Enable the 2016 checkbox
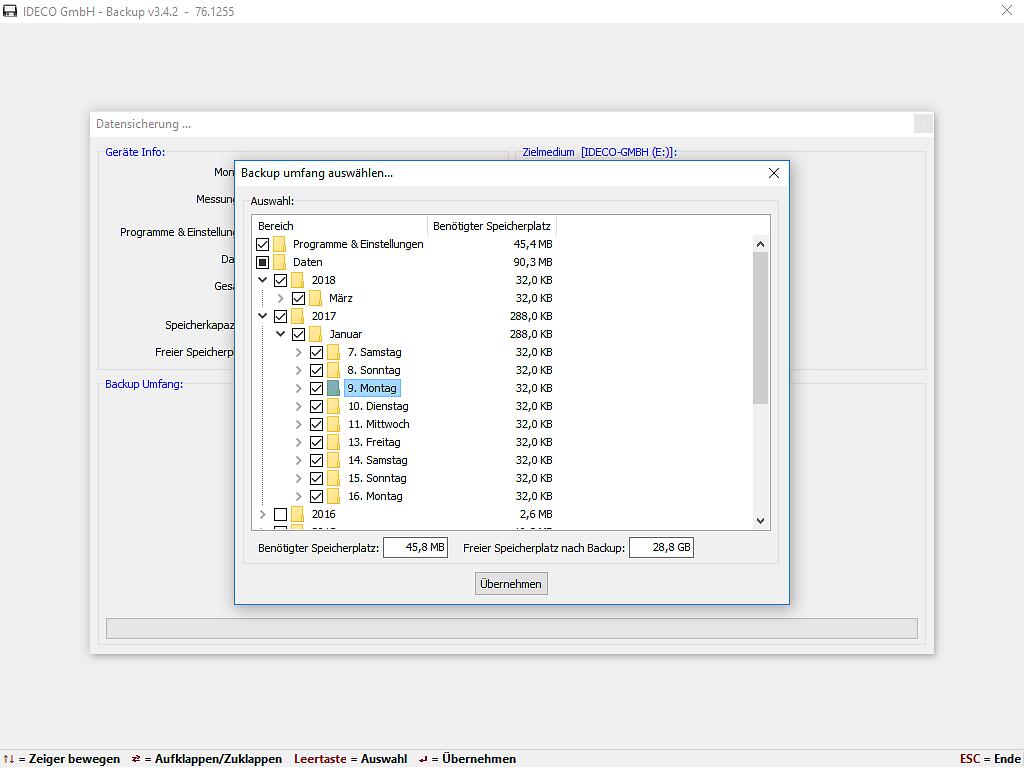Screen dimensions: 1024x768 (x=281, y=514)
